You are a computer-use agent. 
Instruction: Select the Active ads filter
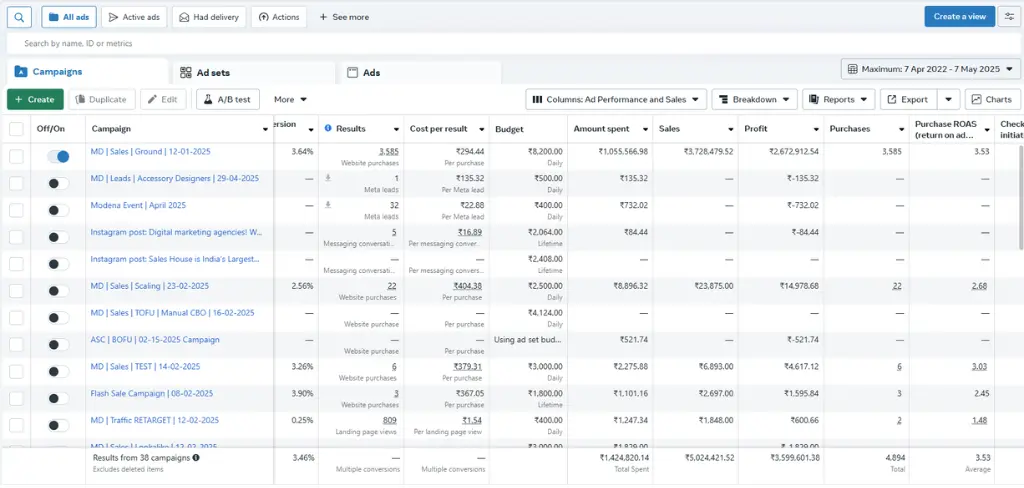point(135,17)
